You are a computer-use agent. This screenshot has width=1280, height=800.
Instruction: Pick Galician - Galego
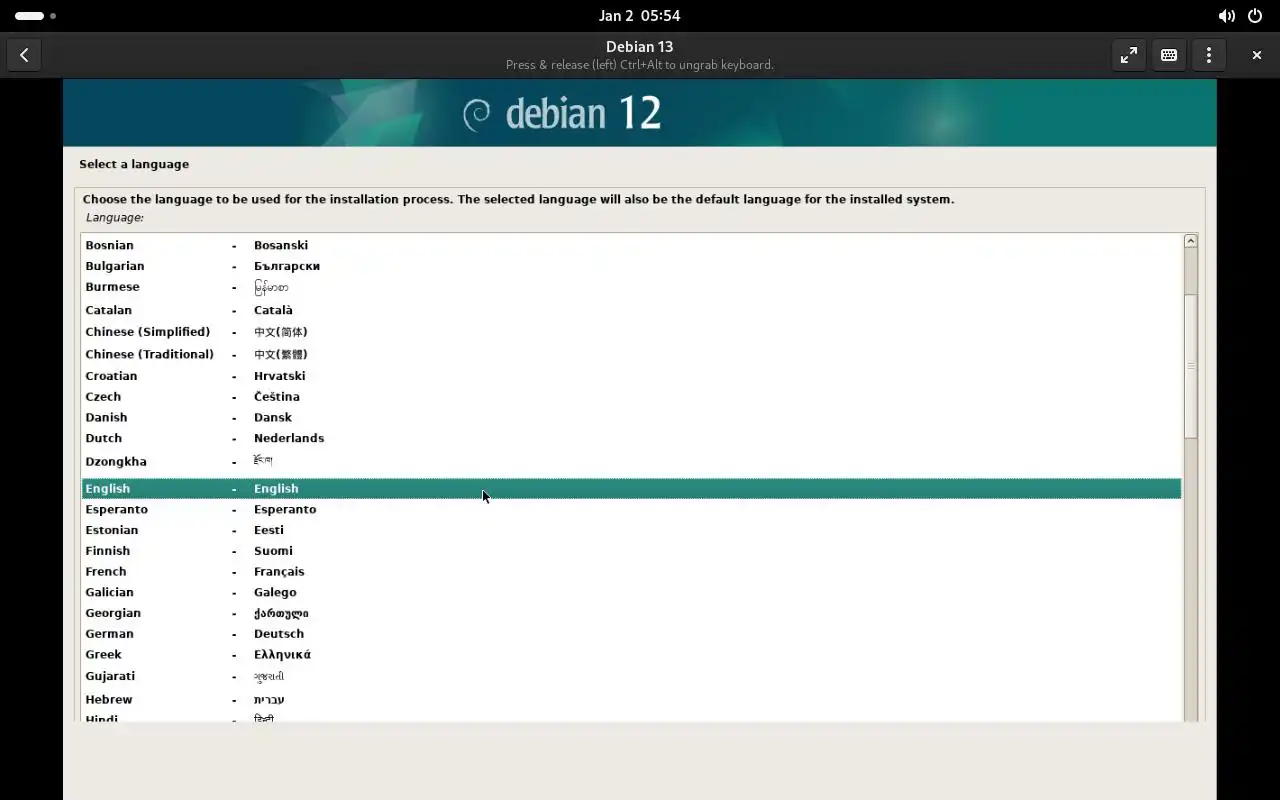(x=631, y=592)
